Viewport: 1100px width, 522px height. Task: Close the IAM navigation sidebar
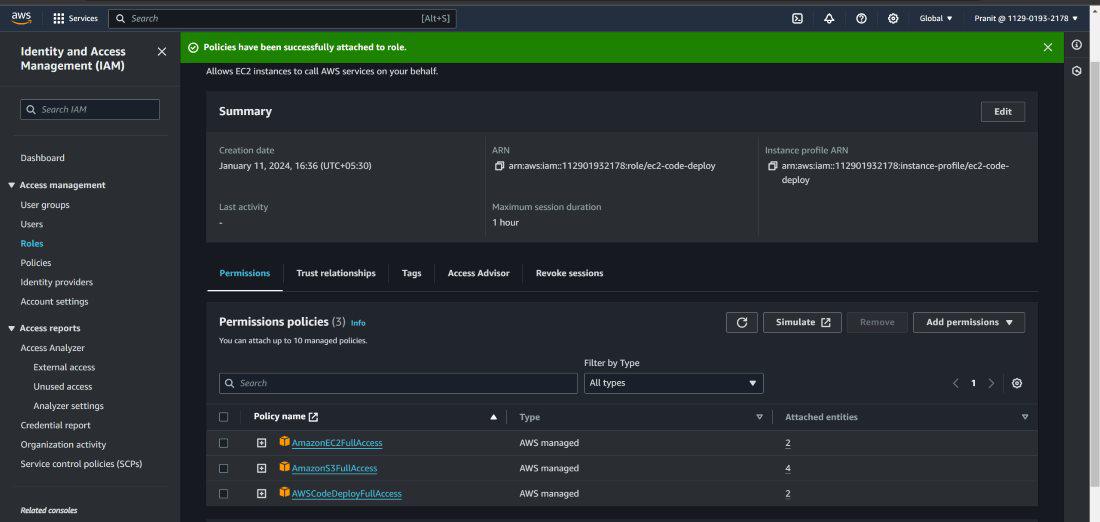[162, 52]
